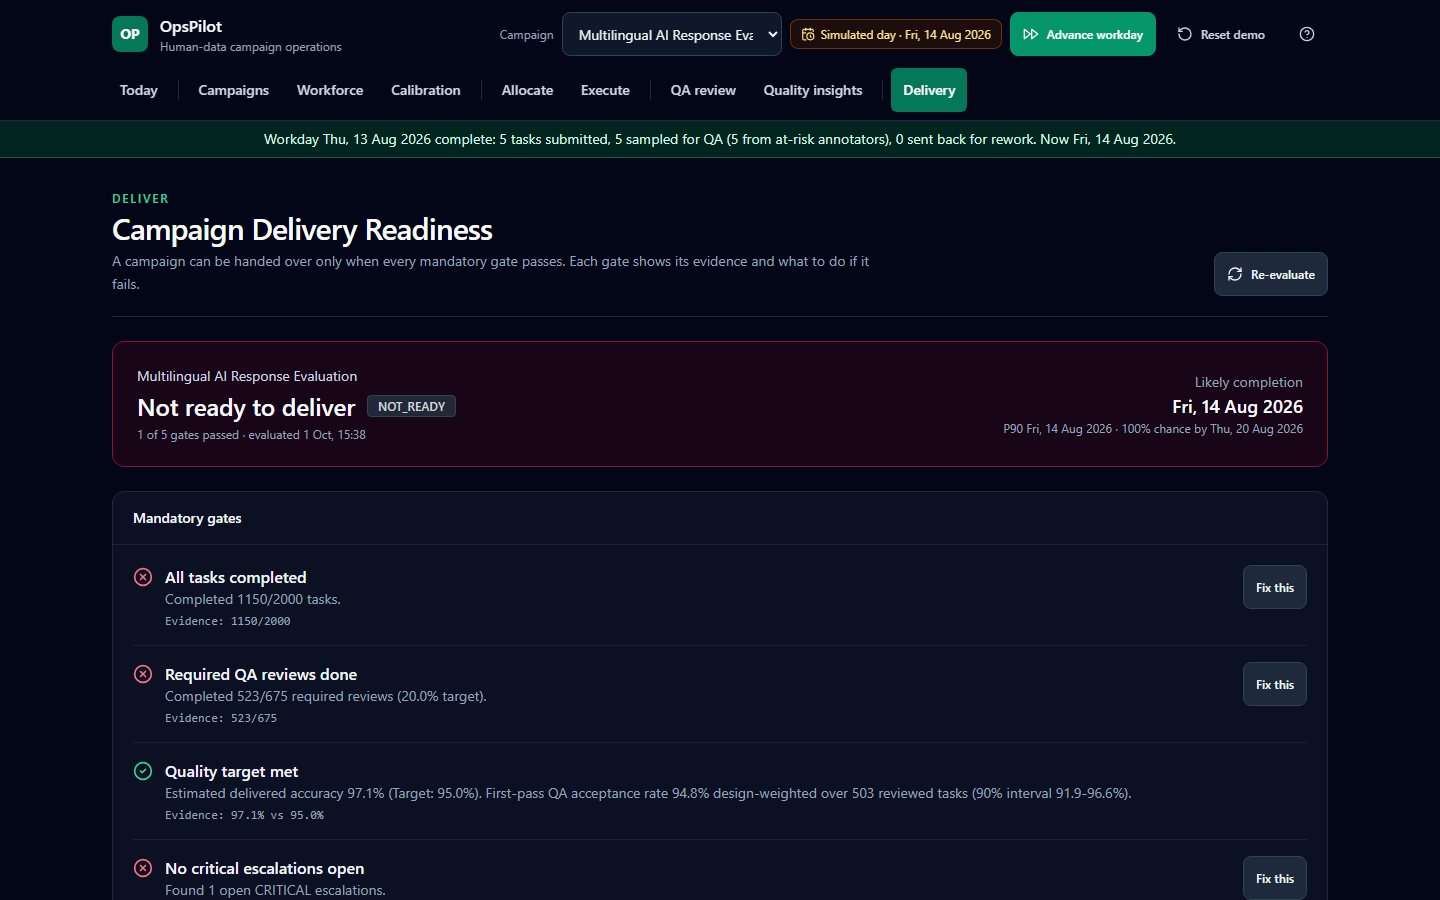
Task: Click the OP OpsPilot logo badge
Action: tap(130, 34)
